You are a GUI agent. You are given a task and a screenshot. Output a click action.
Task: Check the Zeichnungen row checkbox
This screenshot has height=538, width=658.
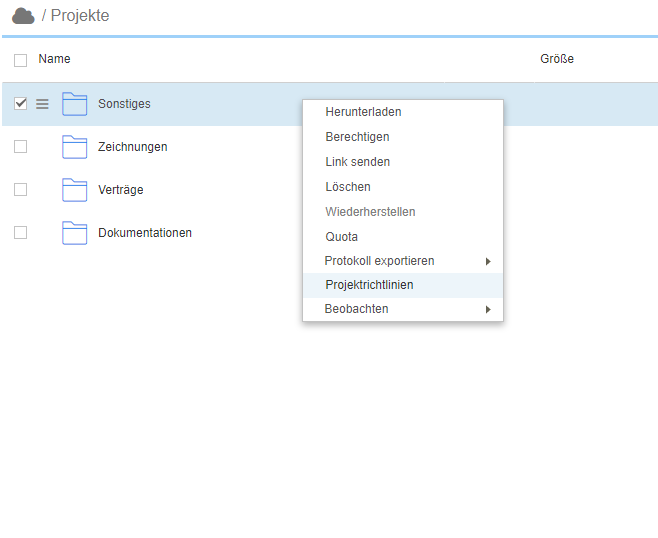[20, 147]
